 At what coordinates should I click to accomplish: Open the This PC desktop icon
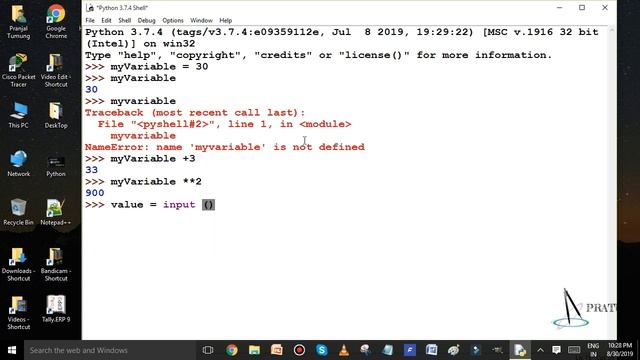(x=18, y=116)
